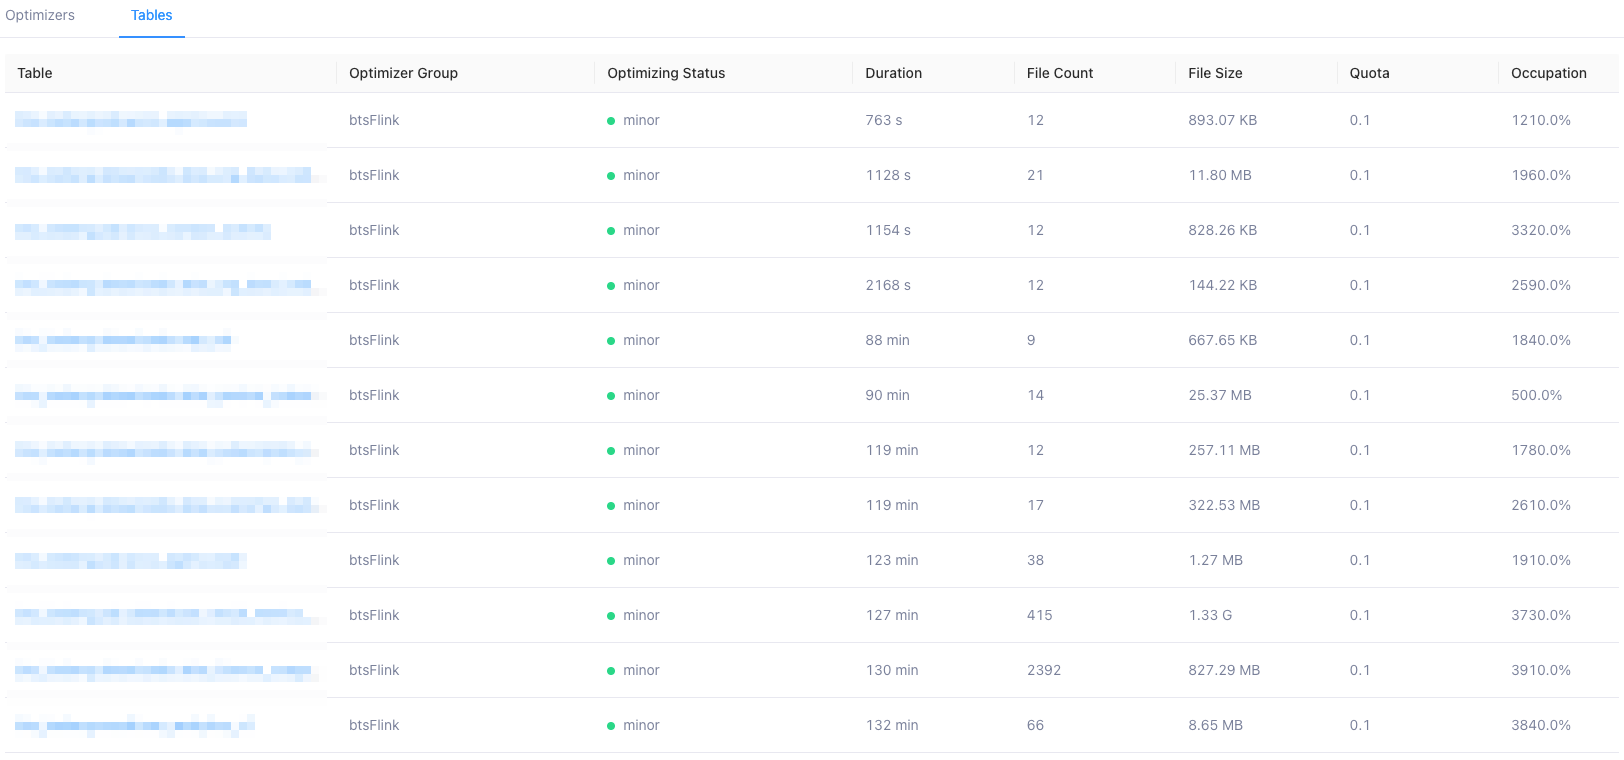This screenshot has height=760, width=1624.
Task: Open the table link with duration 88 min
Action: pyautogui.click(x=123, y=340)
